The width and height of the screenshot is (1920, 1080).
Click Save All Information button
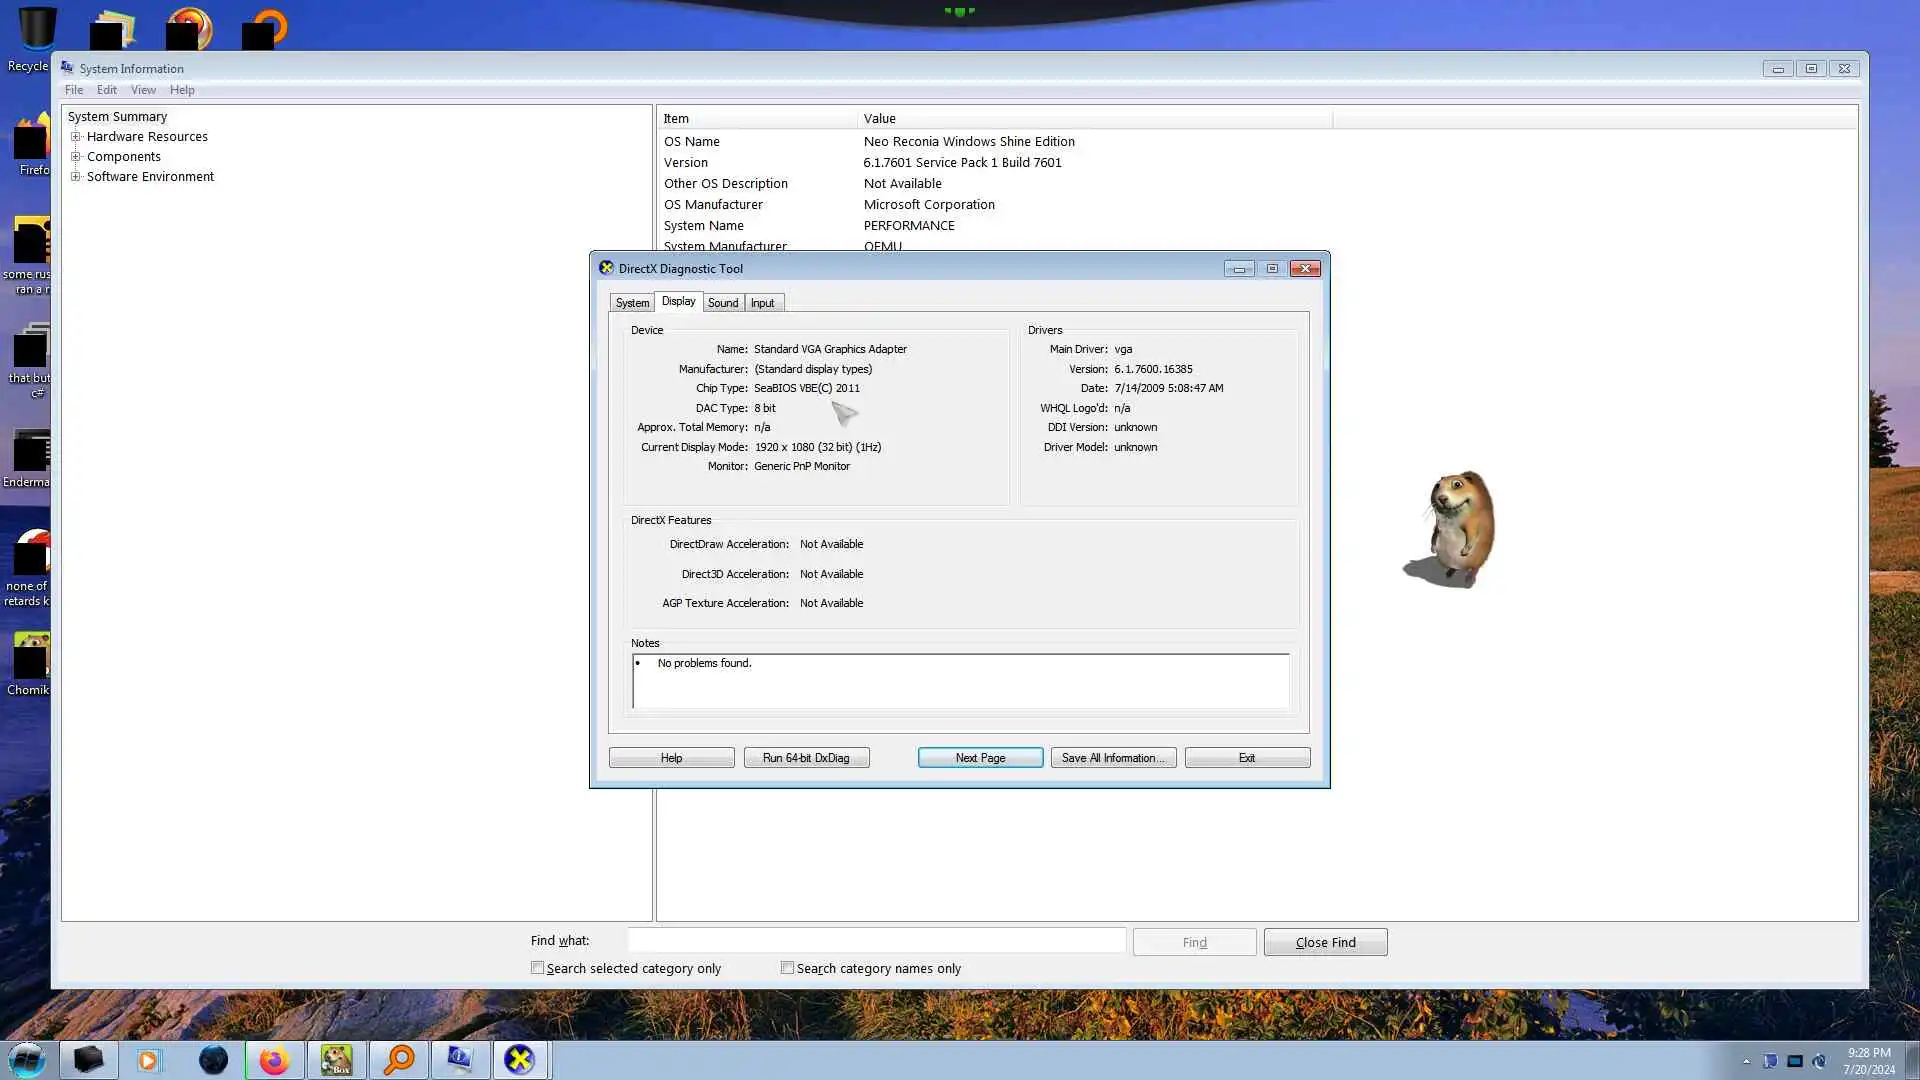(x=1112, y=758)
